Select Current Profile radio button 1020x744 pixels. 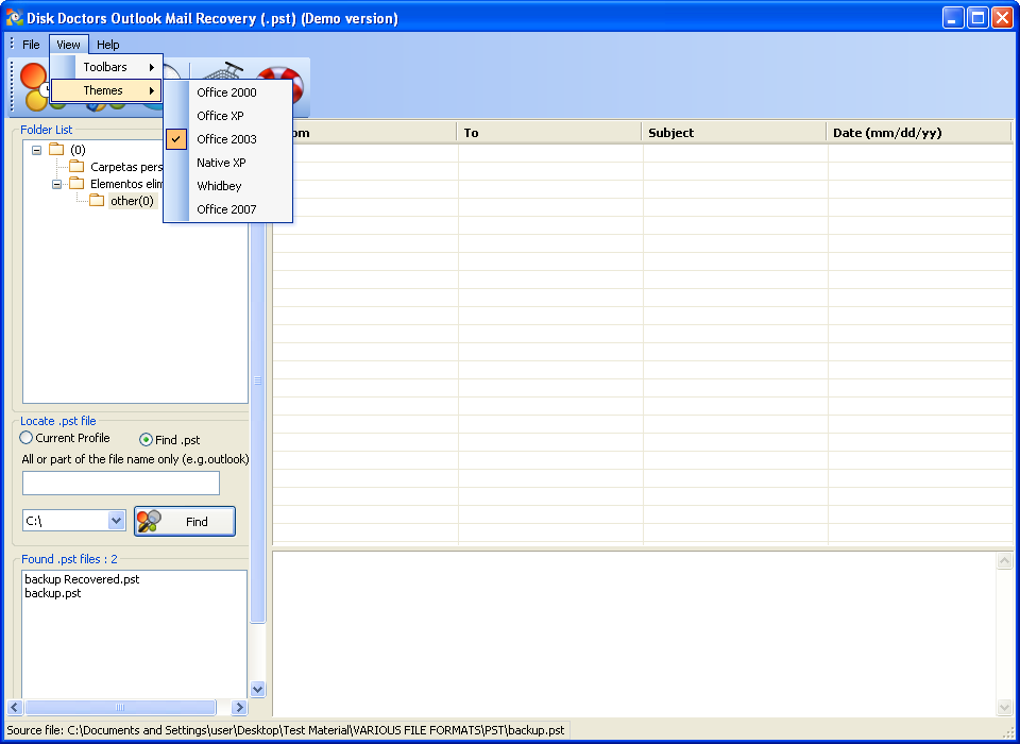coord(27,438)
